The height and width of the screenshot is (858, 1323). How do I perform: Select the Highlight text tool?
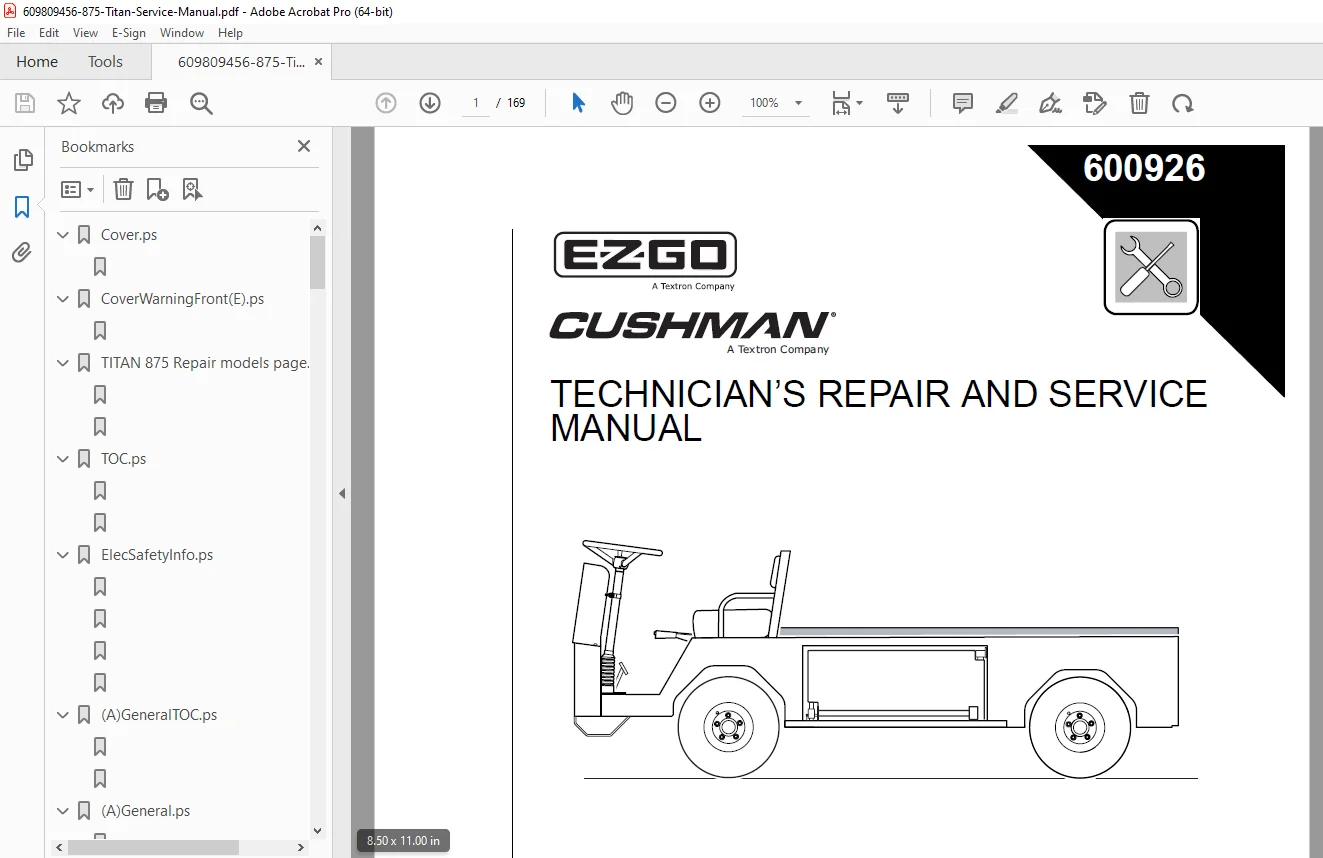1007,103
